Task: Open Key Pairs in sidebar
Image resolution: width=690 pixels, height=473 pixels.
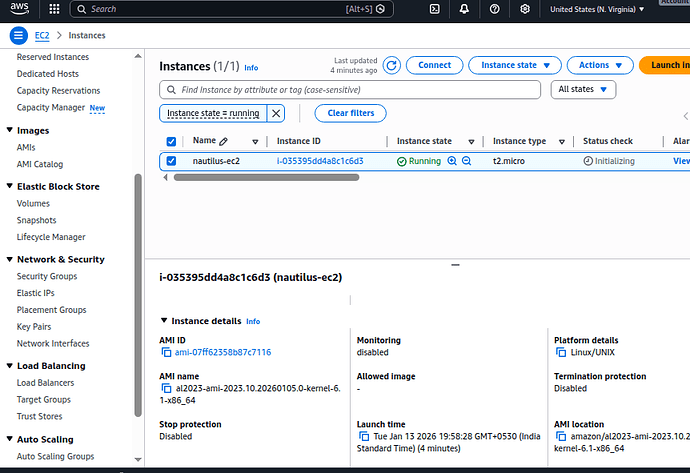Action: pos(34,326)
